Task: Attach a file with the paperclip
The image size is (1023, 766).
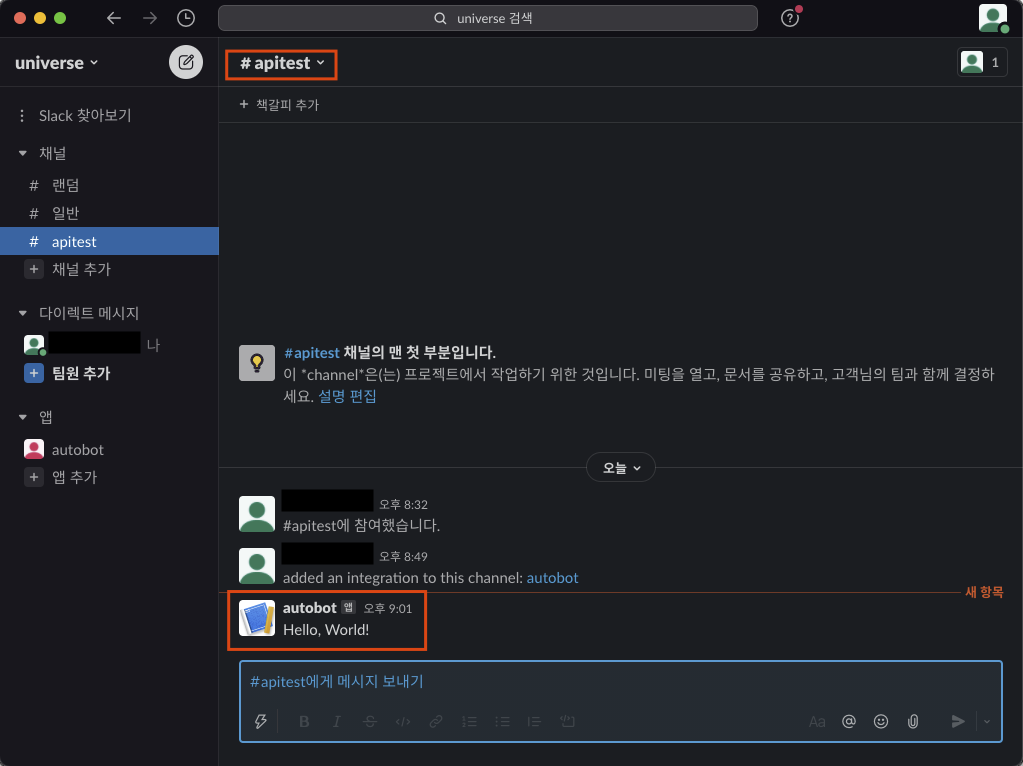Action: 913,721
